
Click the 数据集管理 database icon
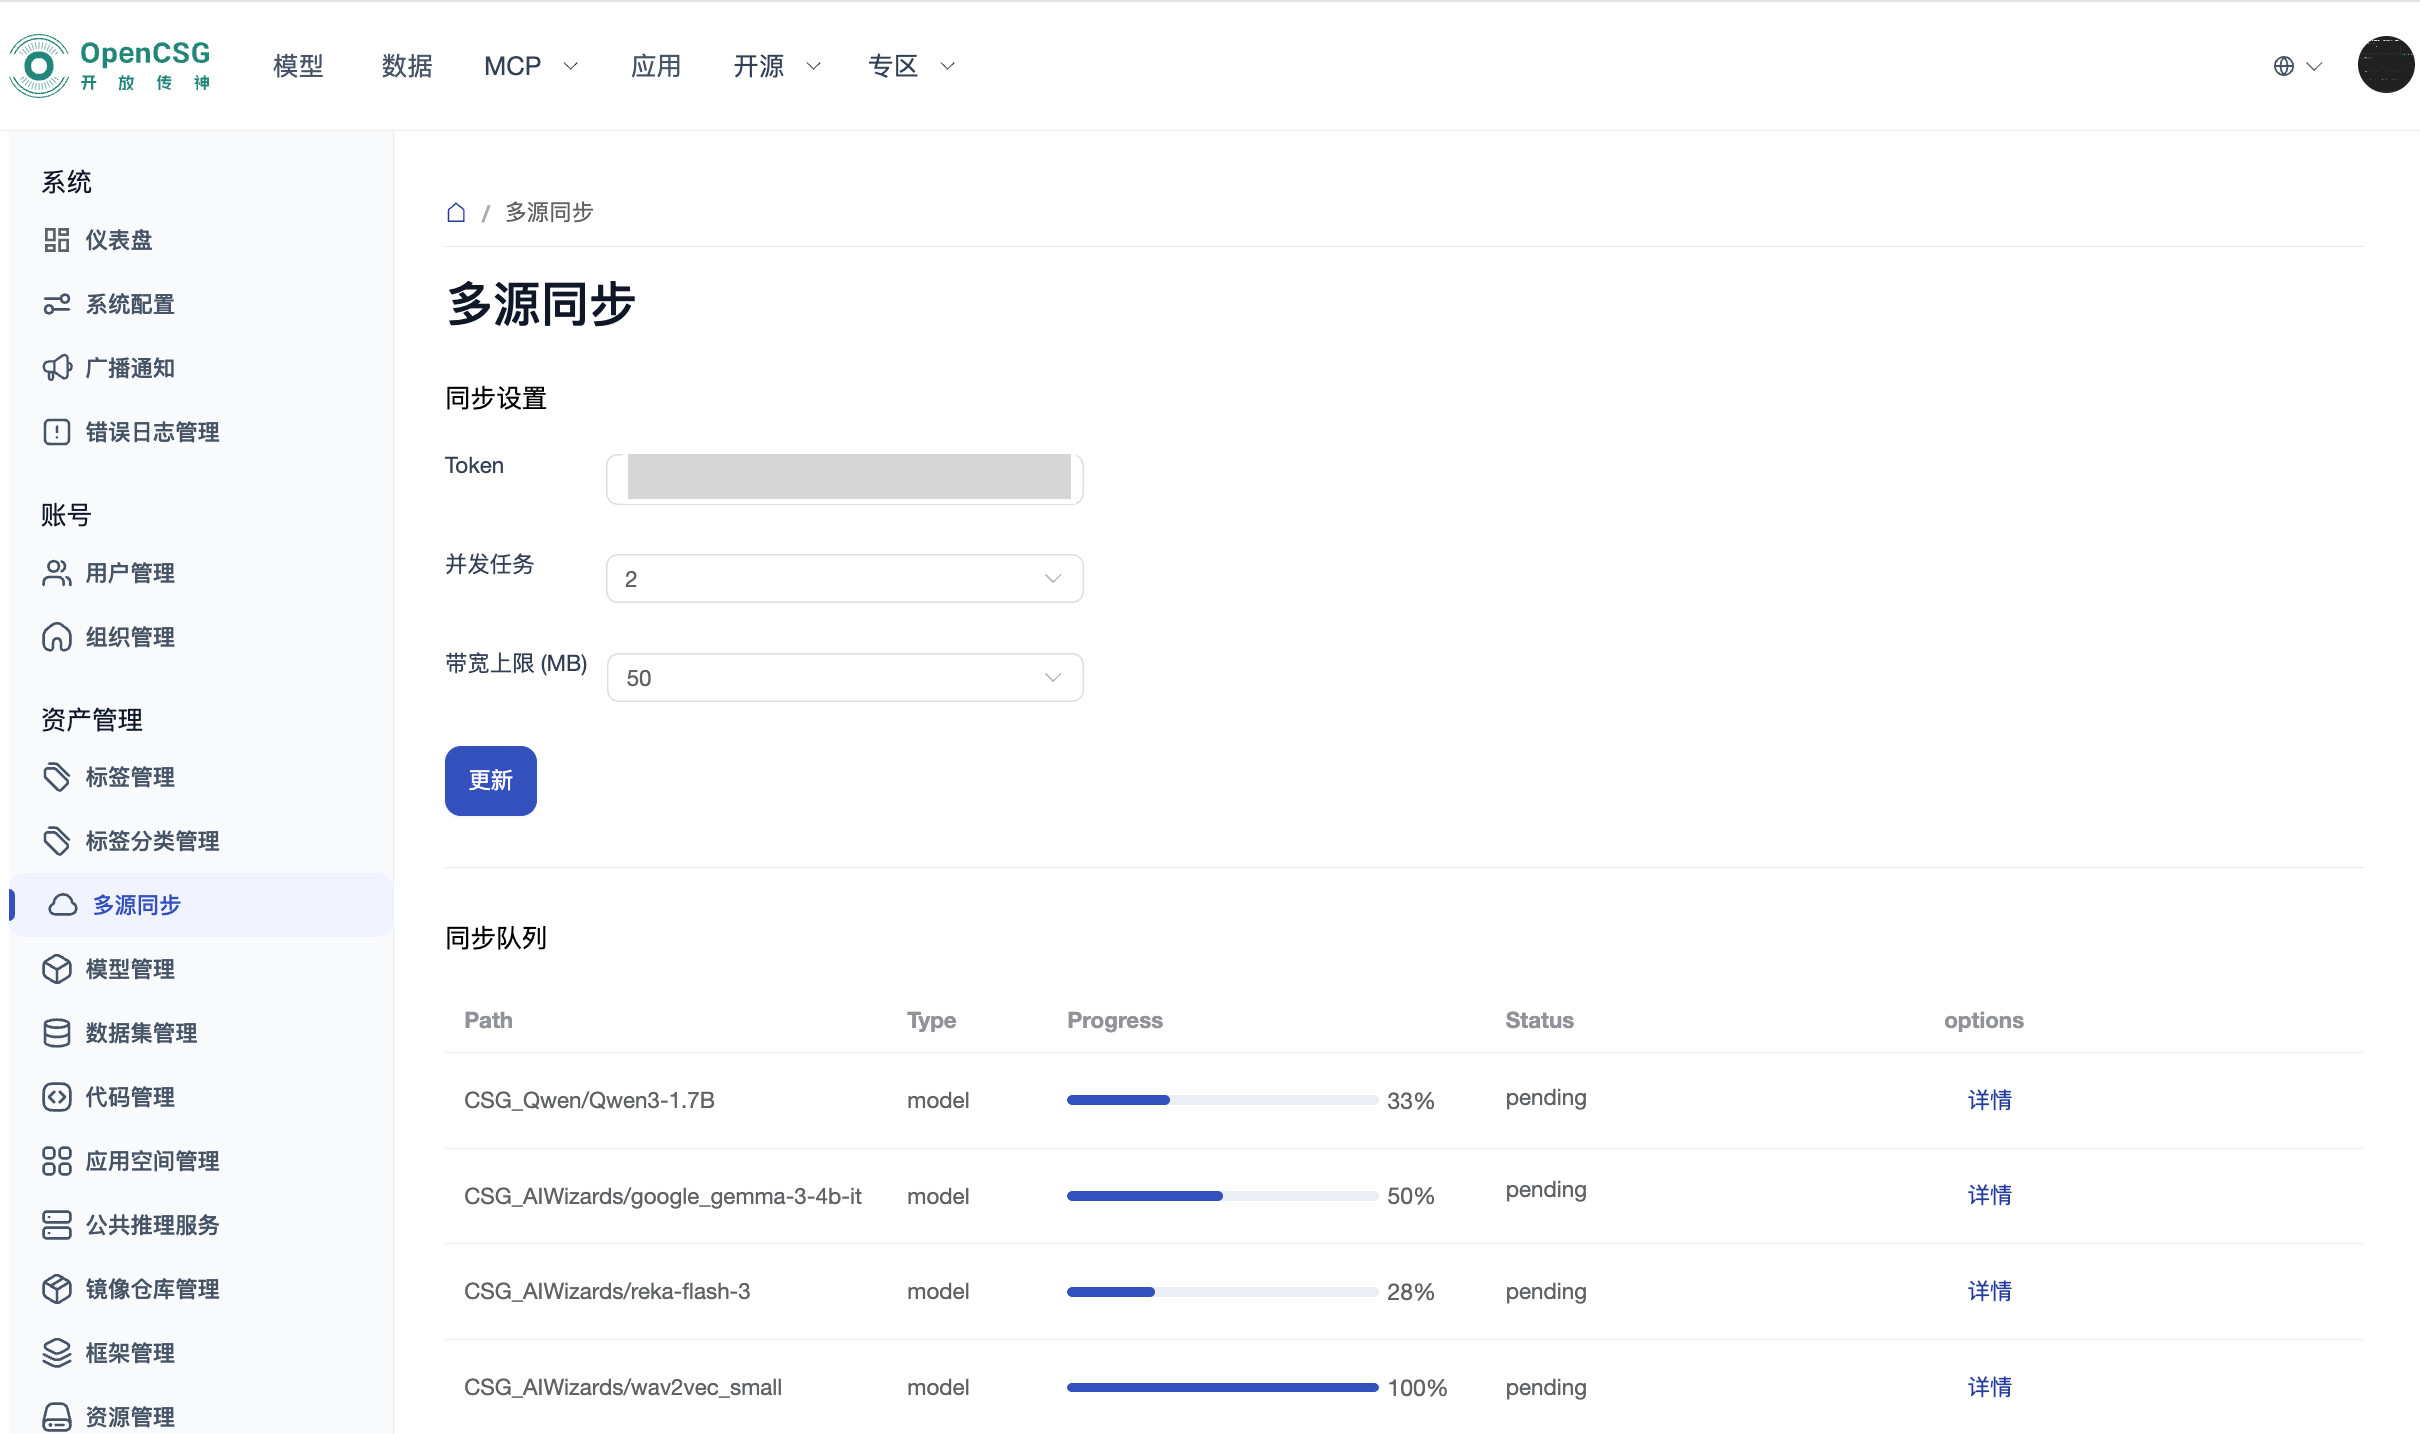57,1033
